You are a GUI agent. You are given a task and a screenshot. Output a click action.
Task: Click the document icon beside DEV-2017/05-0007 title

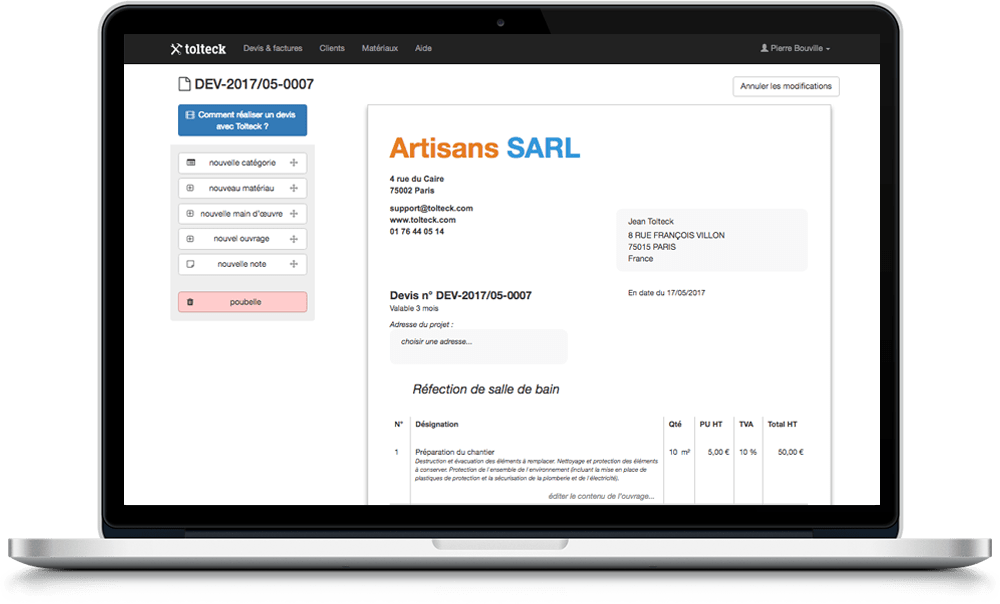pos(182,85)
